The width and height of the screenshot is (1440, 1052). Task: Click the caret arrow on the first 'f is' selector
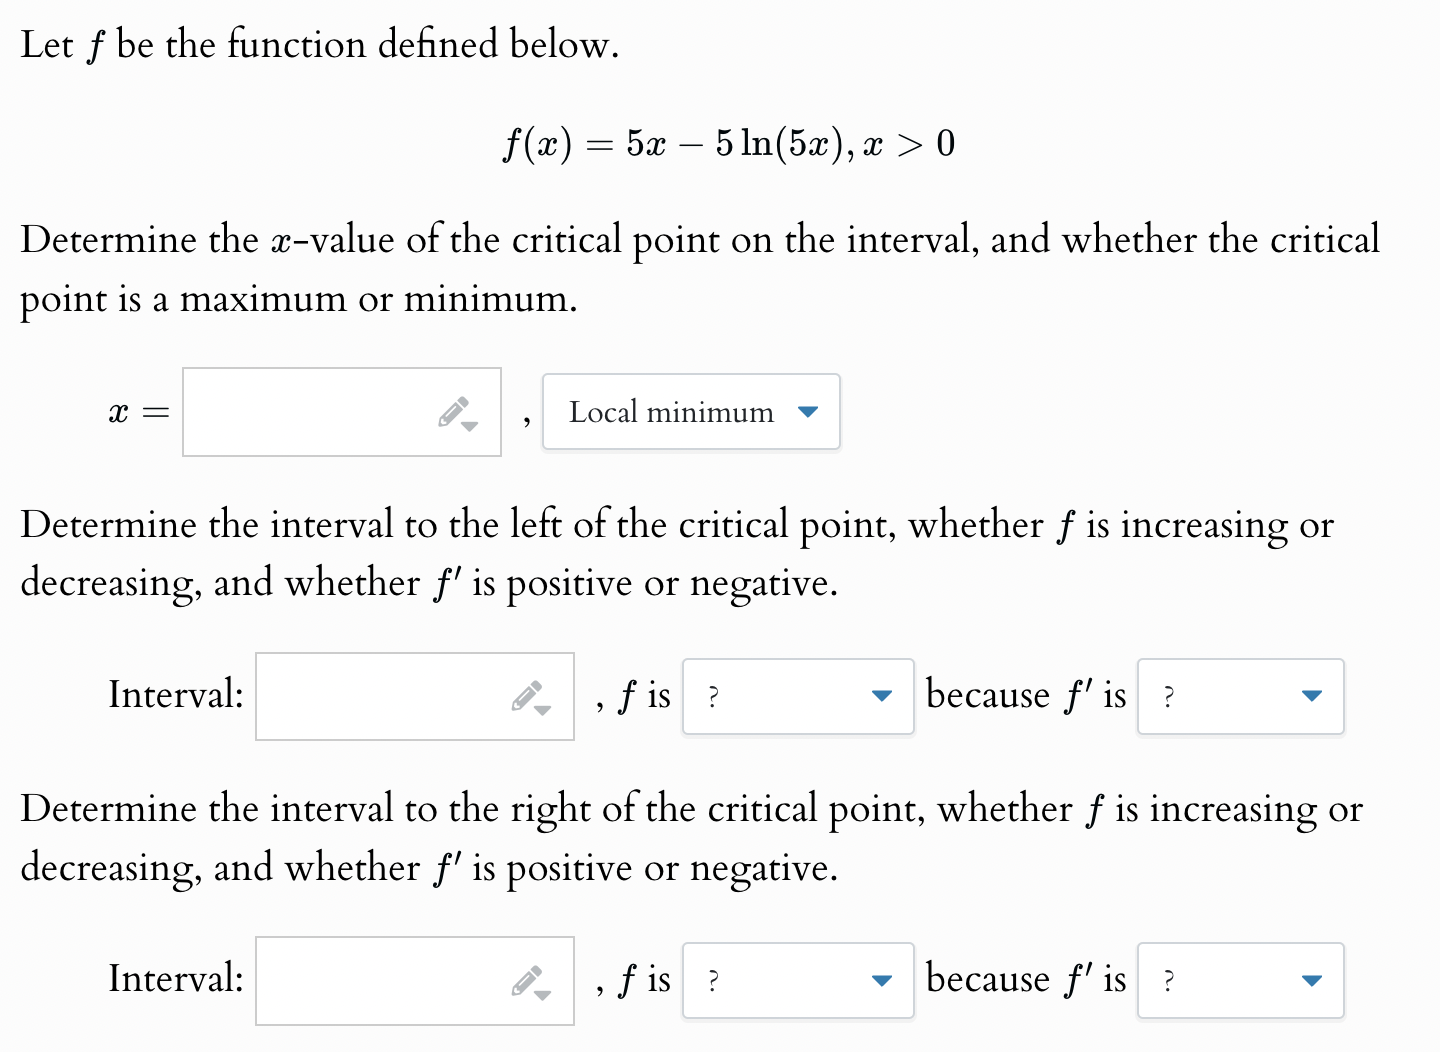tap(881, 697)
